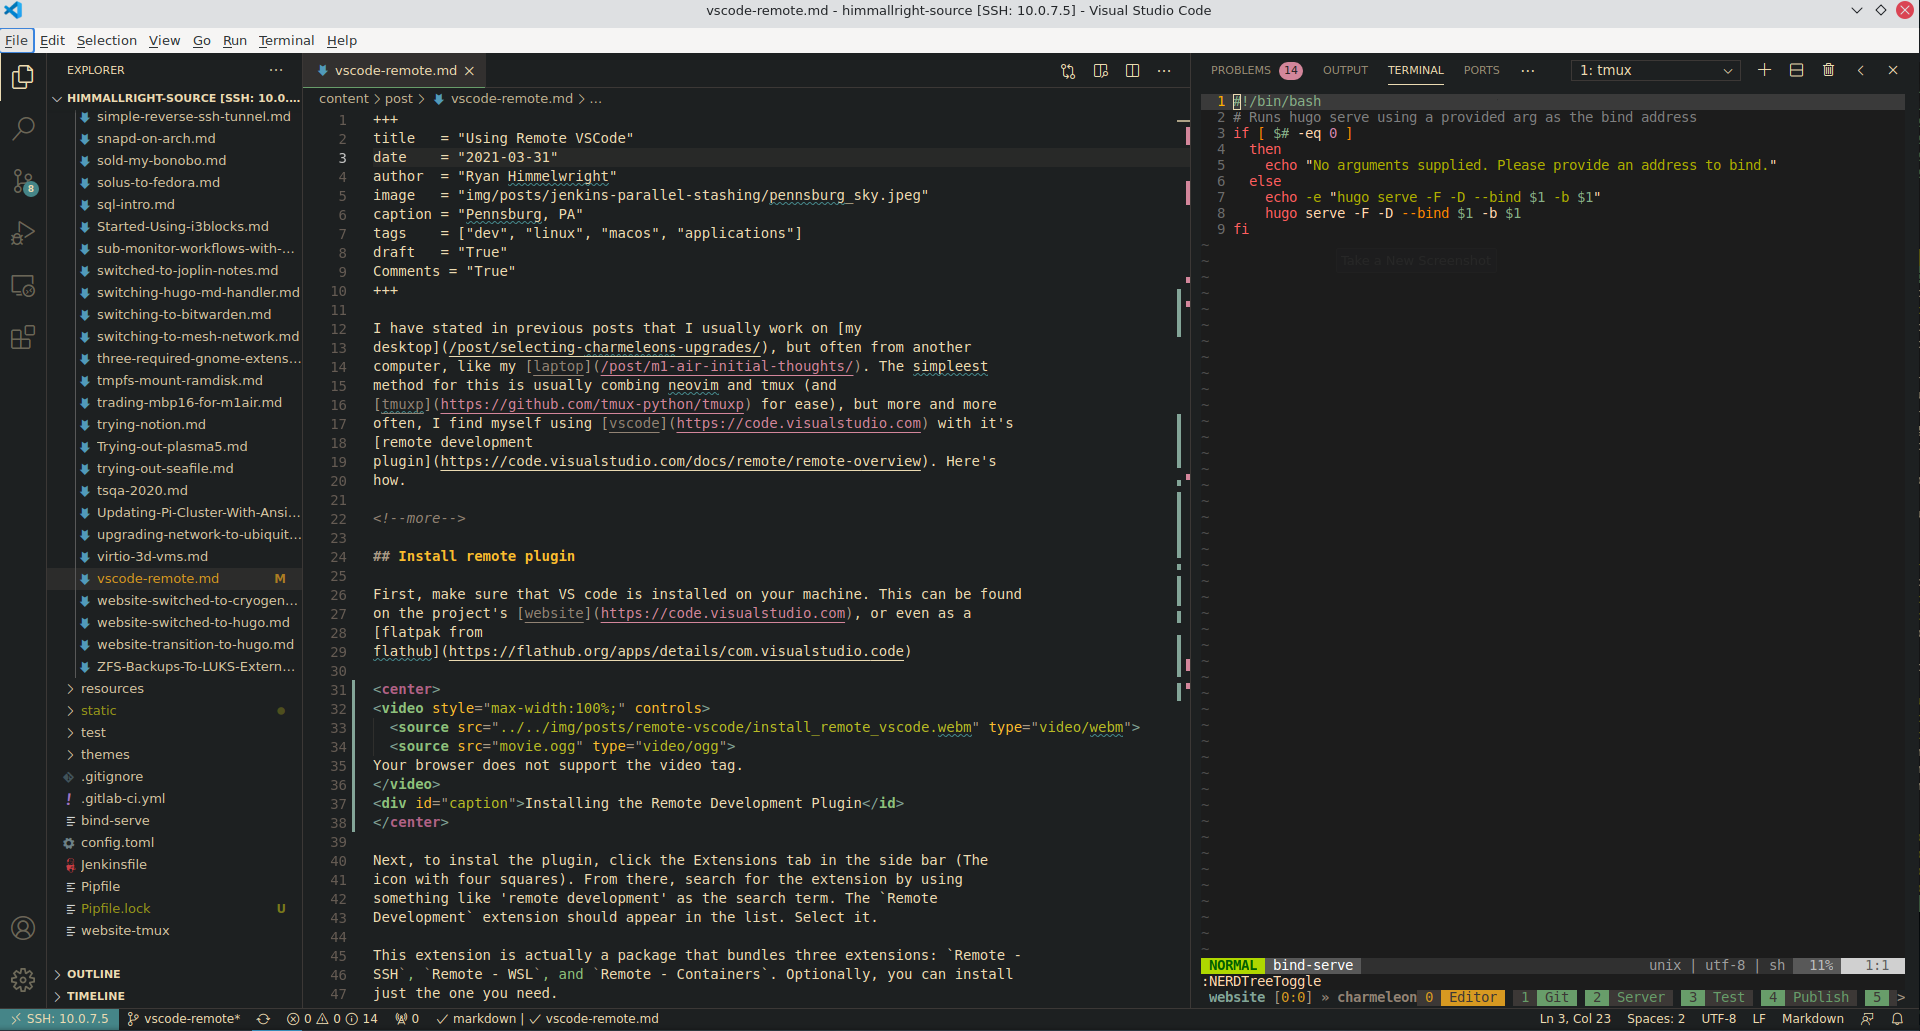Split the terminal panel
The width and height of the screenshot is (1920, 1031).
click(1796, 70)
